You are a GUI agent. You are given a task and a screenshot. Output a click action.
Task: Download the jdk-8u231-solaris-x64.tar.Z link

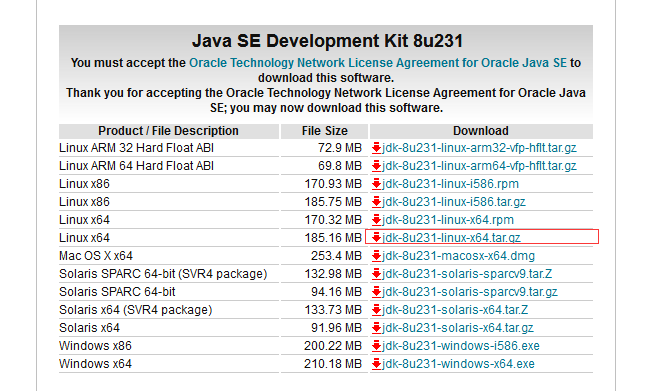click(x=455, y=310)
